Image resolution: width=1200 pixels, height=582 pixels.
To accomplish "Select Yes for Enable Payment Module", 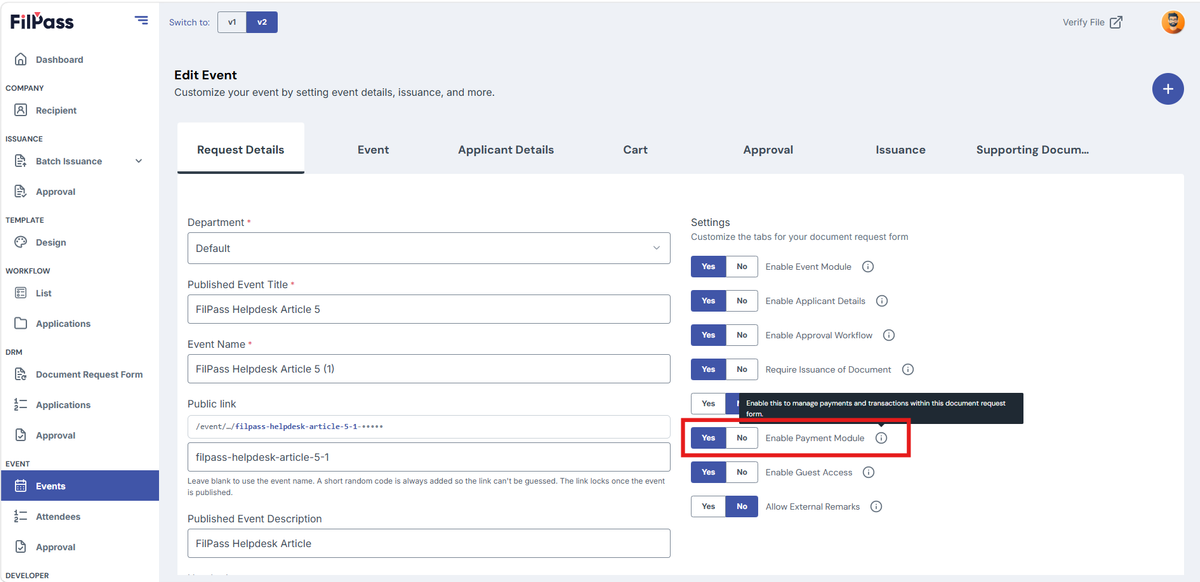I will pyautogui.click(x=708, y=438).
